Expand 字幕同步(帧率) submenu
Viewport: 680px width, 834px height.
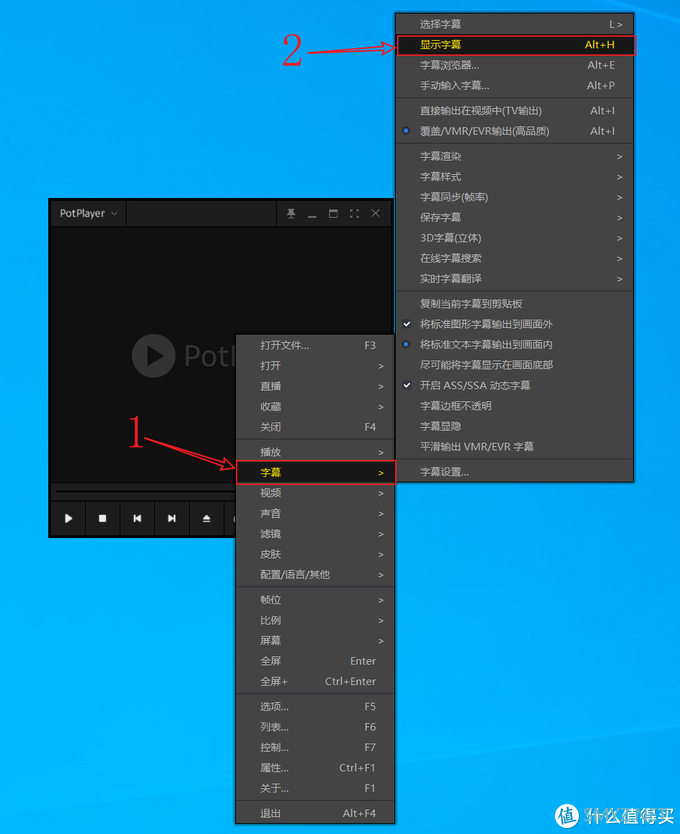515,197
